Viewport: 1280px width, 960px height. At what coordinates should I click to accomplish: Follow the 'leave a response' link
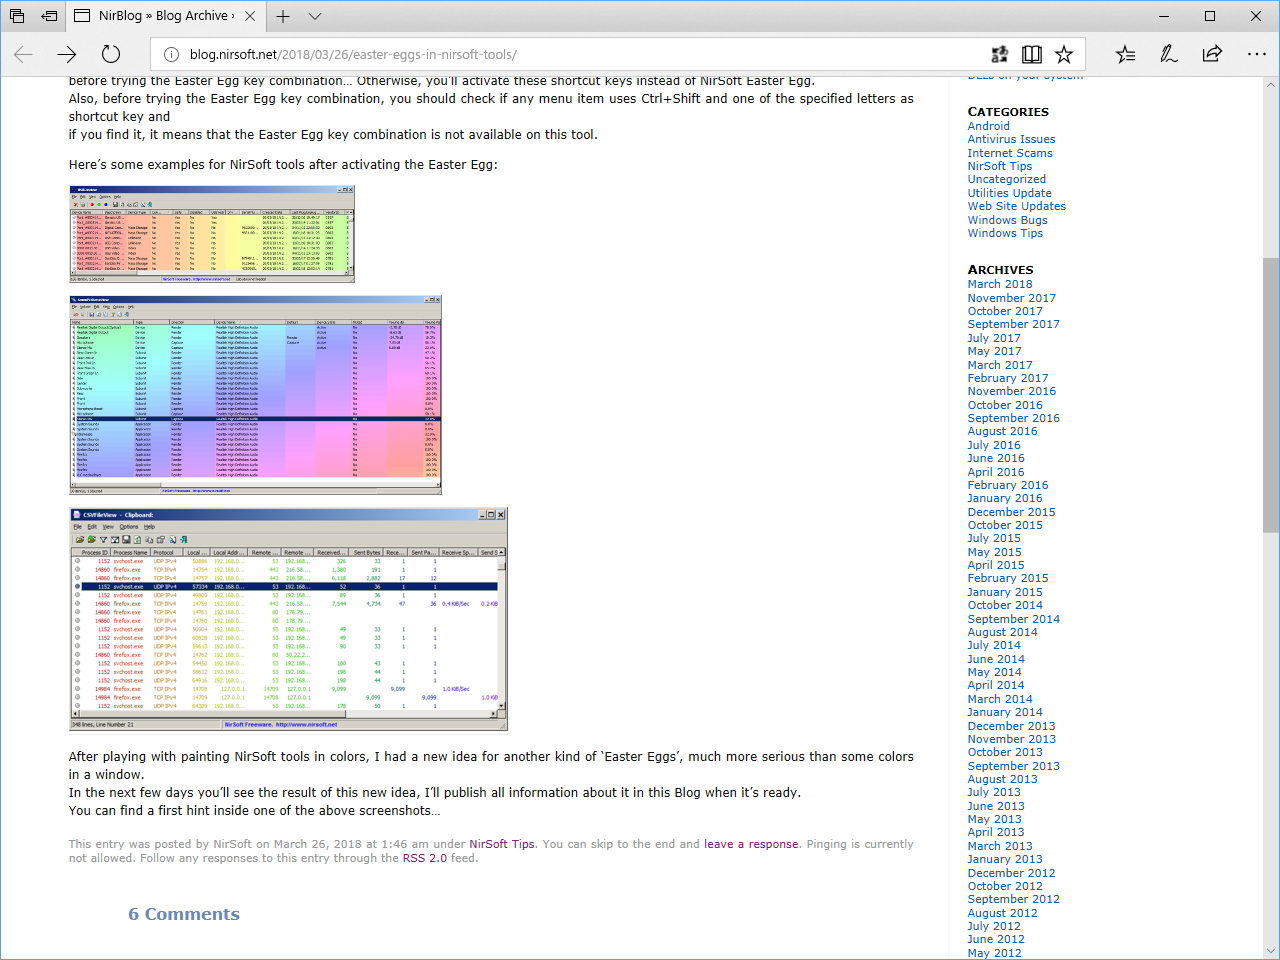(751, 844)
